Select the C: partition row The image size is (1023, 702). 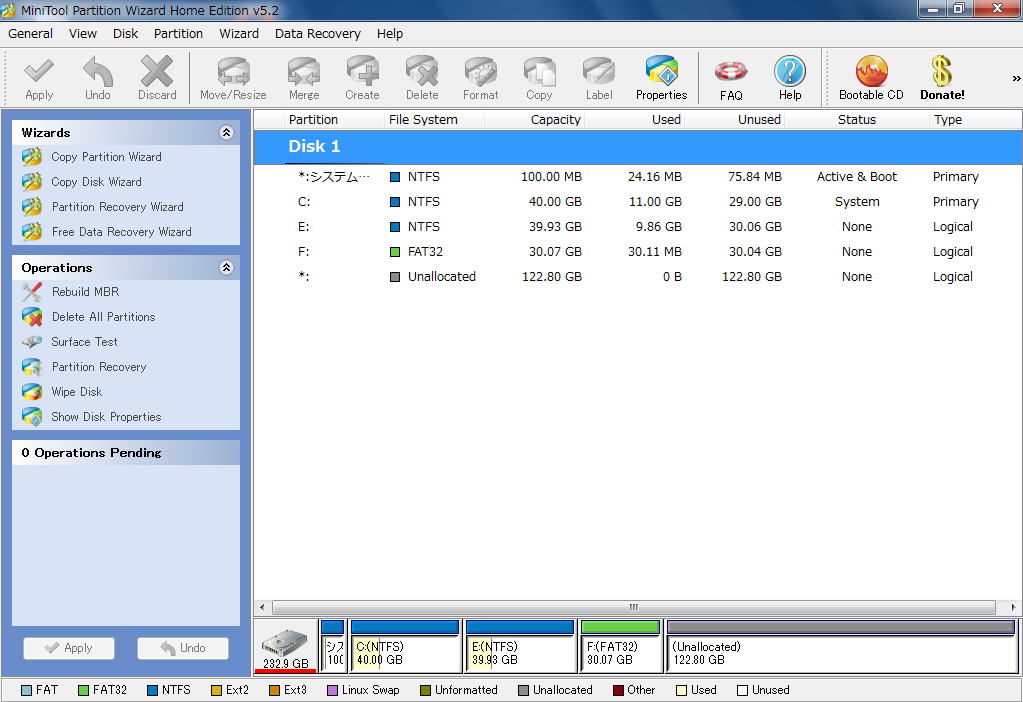point(637,202)
